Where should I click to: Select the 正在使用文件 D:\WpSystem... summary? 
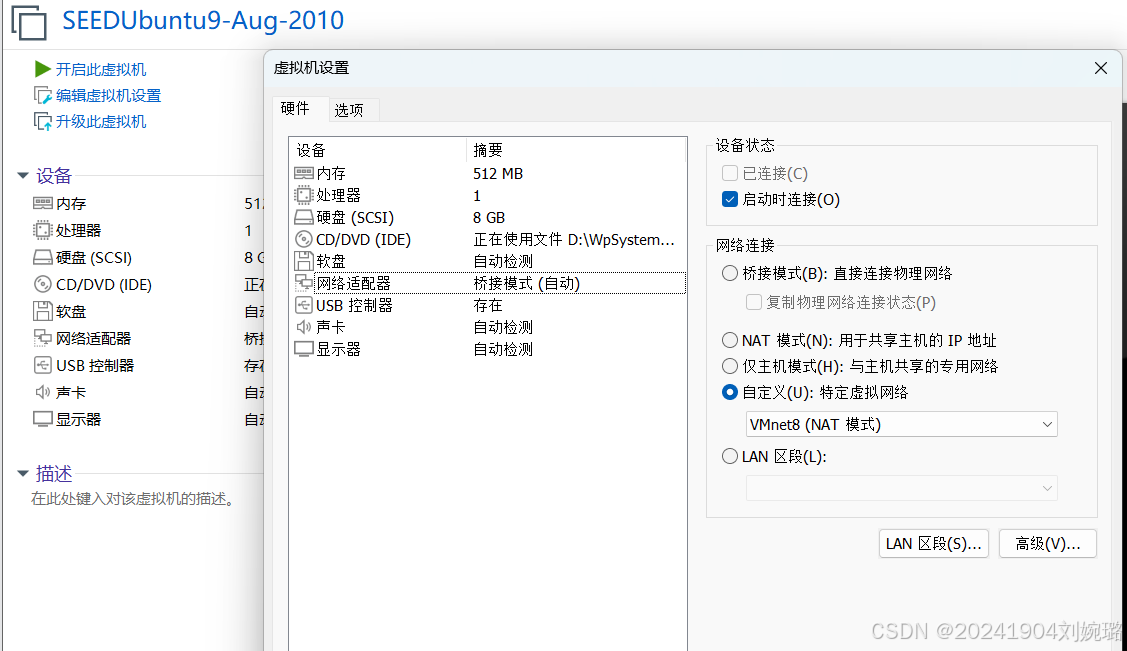[x=574, y=239]
